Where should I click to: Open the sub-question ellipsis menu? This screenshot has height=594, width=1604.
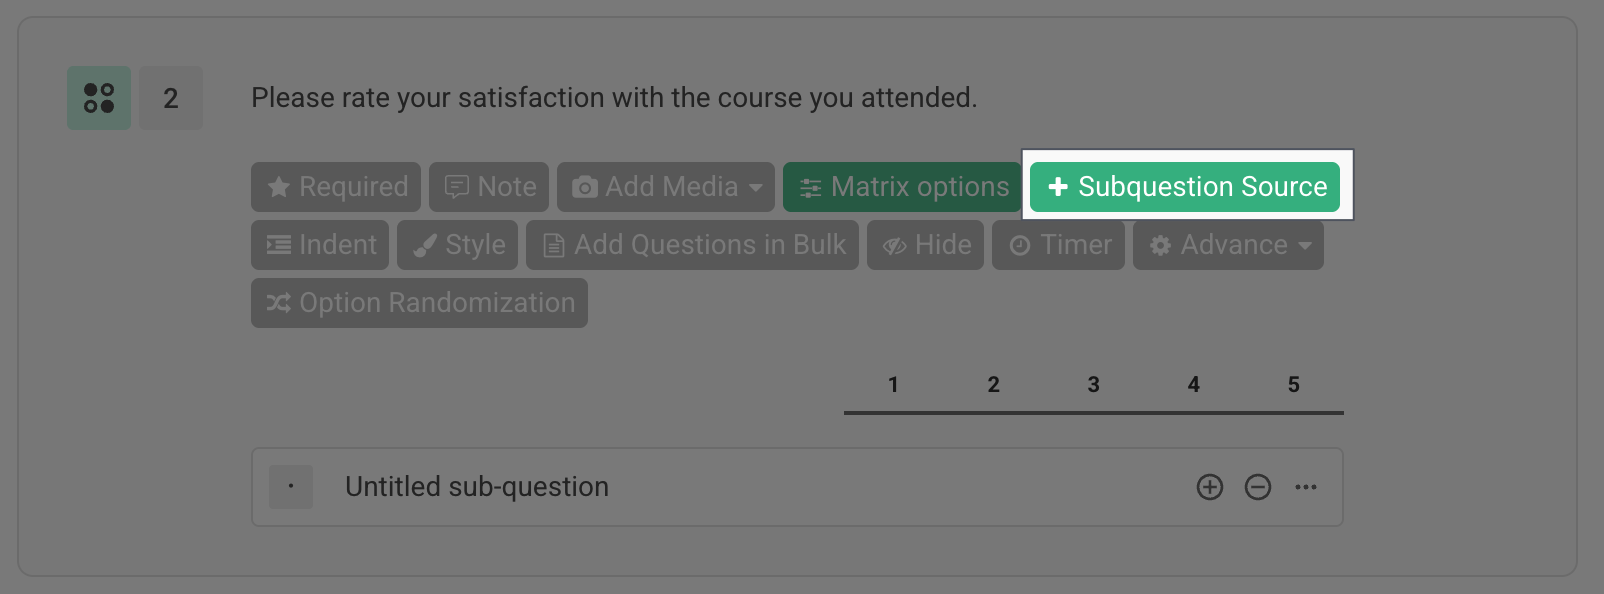point(1305,487)
